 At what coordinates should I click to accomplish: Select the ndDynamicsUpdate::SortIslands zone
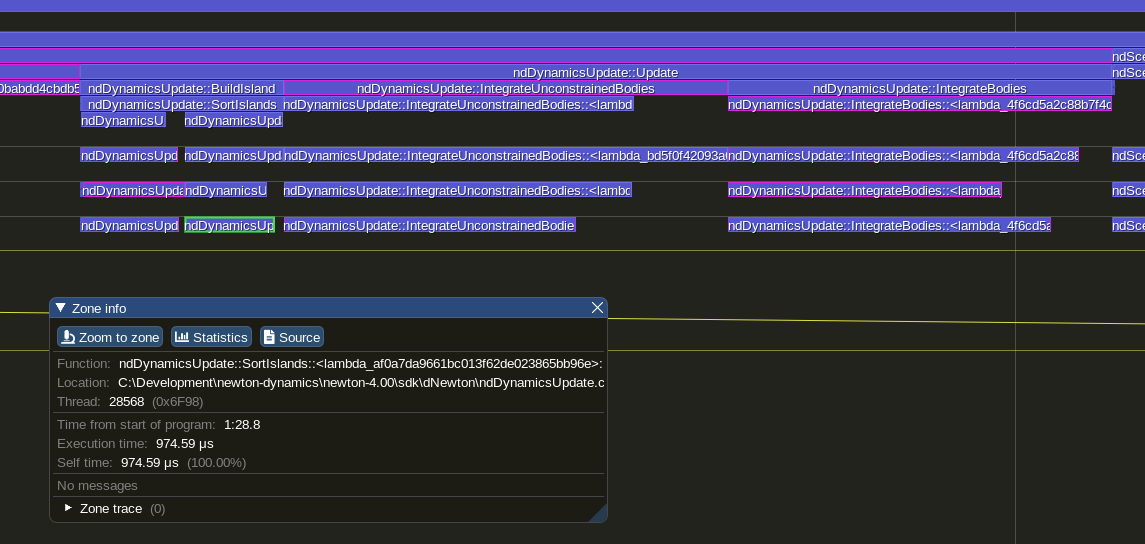181,104
